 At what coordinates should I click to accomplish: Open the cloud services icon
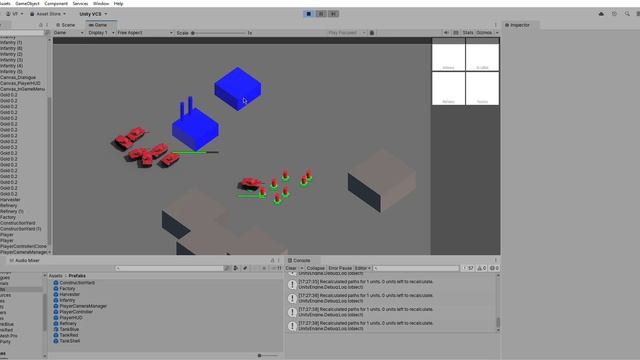(x=601, y=14)
